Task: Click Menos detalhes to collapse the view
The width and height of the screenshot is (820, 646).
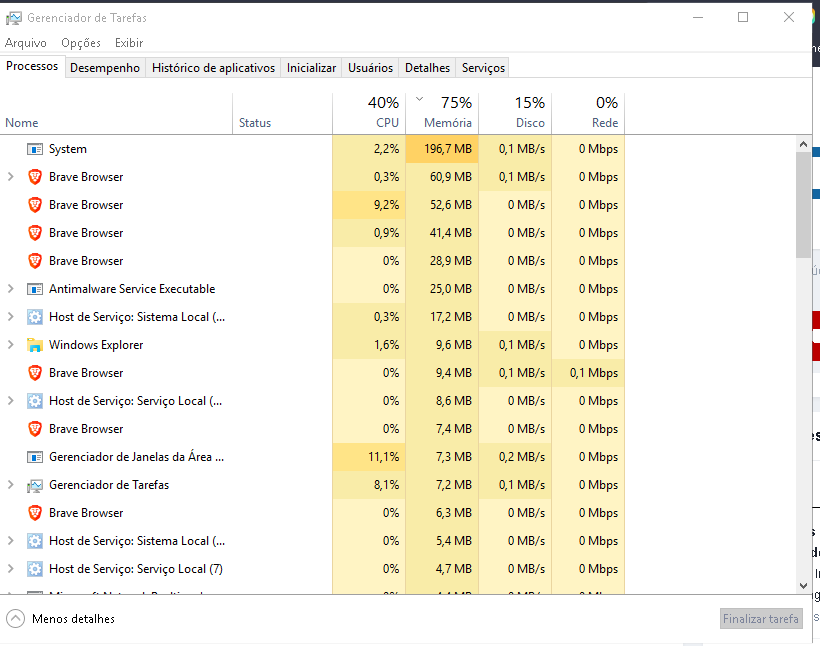Action: pyautogui.click(x=61, y=619)
